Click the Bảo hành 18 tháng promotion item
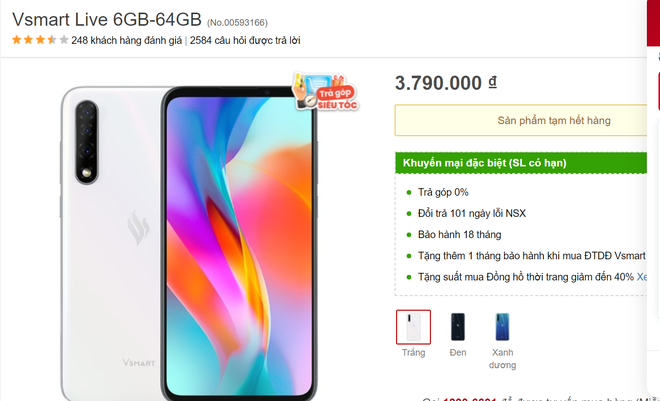 pyautogui.click(x=459, y=234)
